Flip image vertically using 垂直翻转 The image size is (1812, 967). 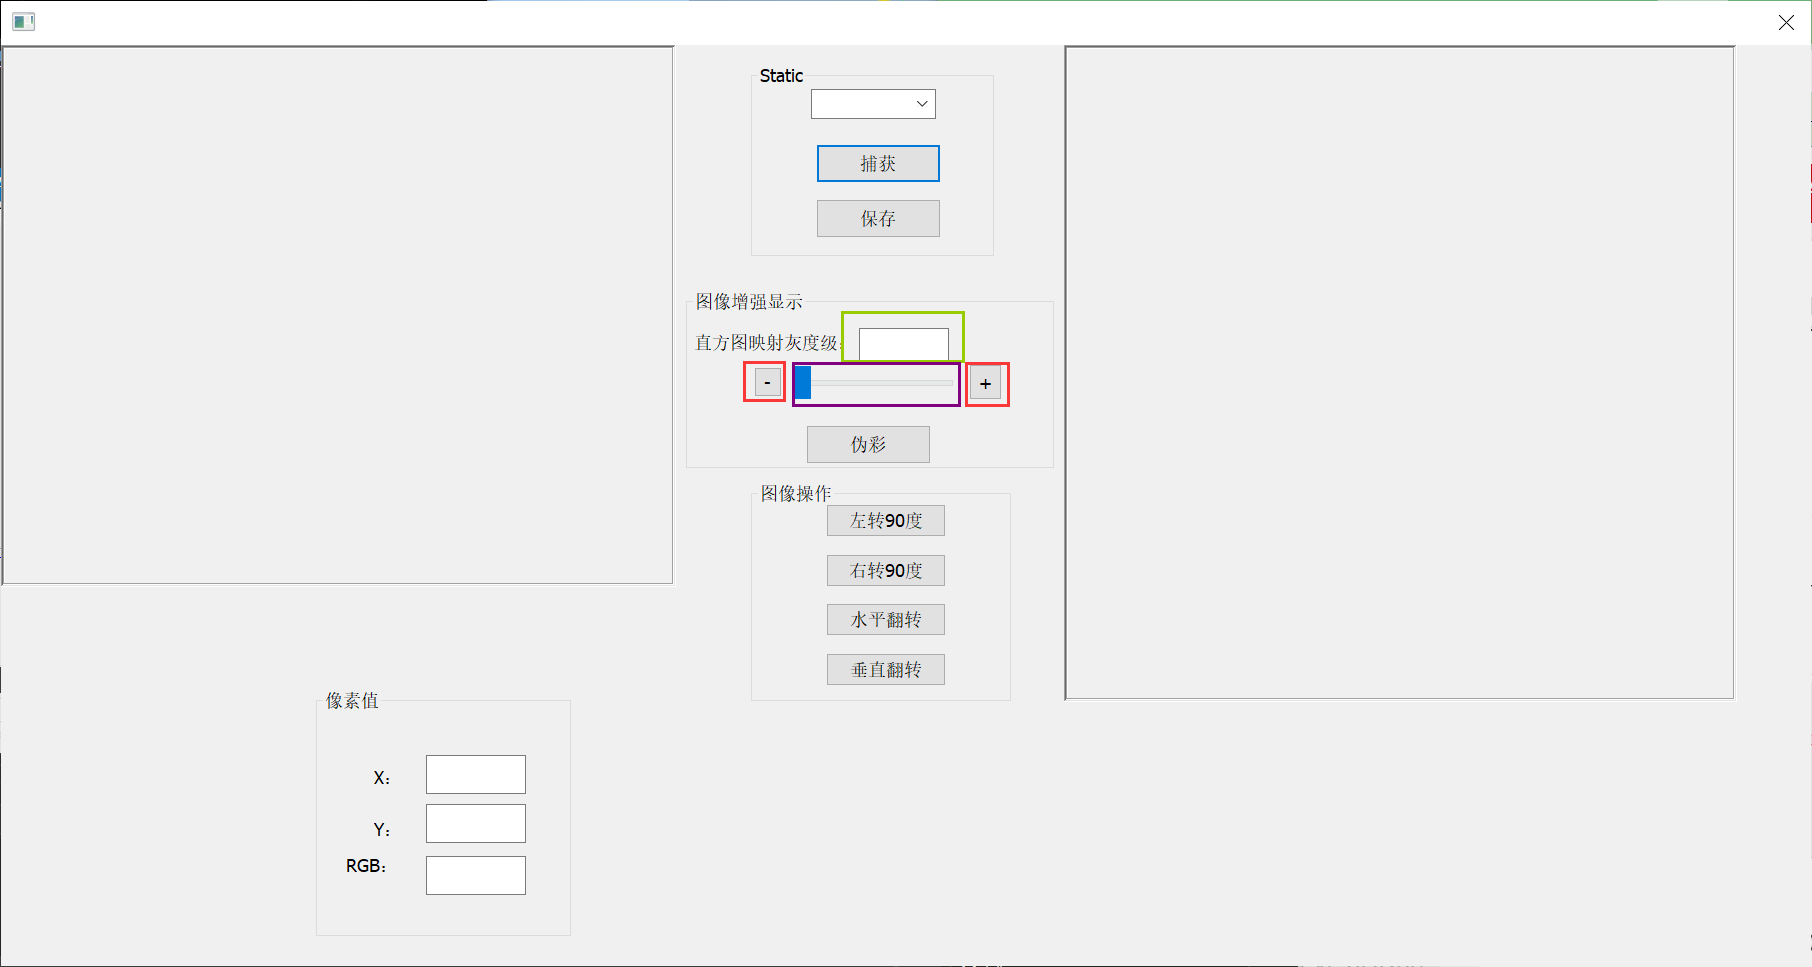884,669
